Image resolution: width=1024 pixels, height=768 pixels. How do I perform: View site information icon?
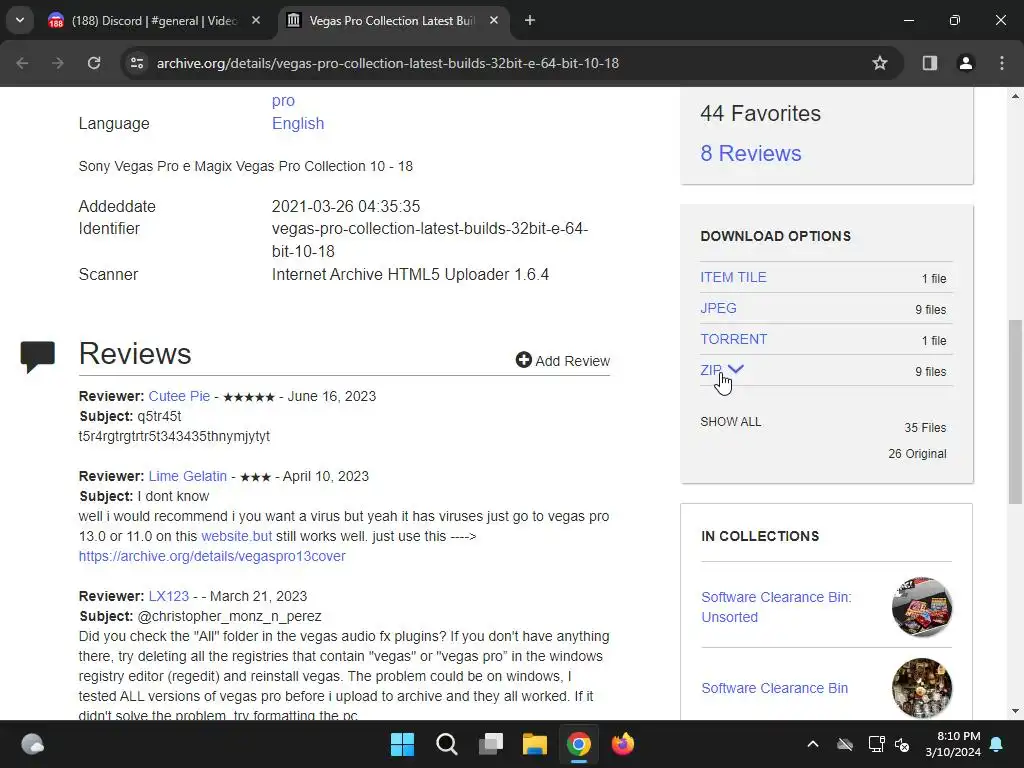pyautogui.click(x=137, y=63)
